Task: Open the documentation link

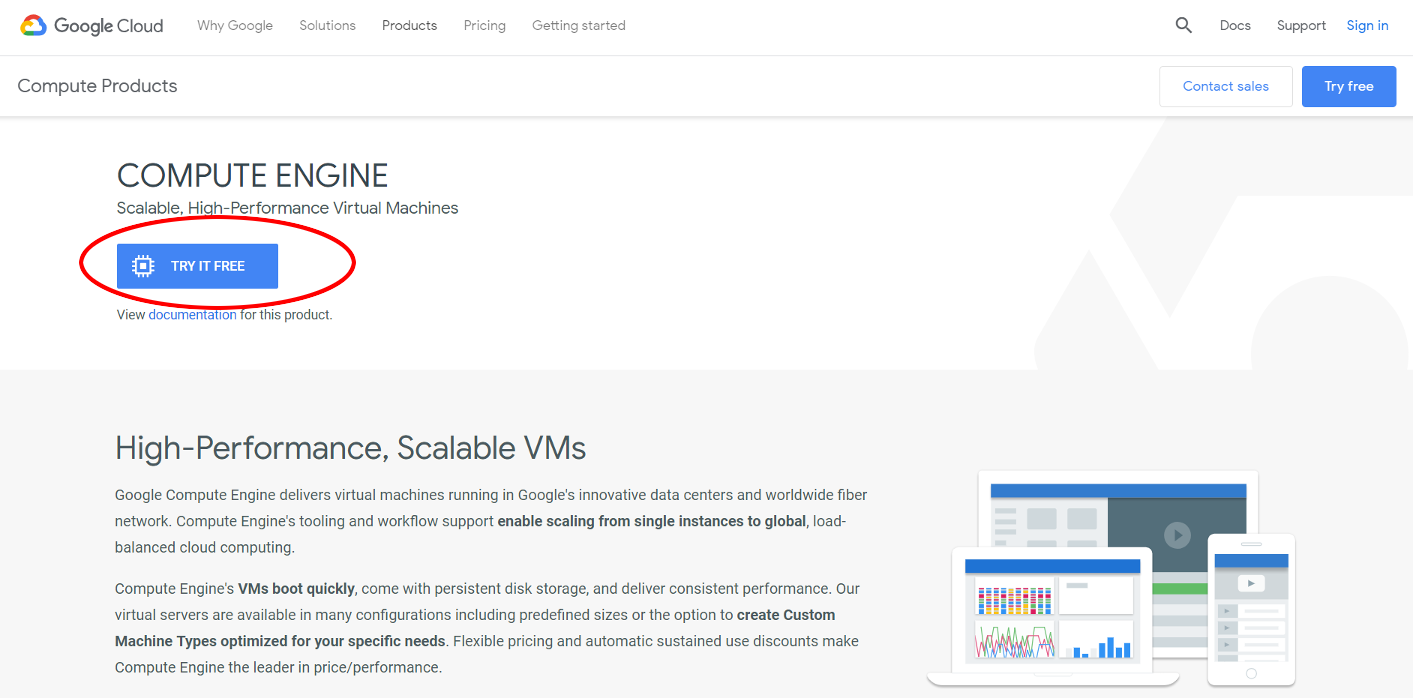Action: (x=193, y=315)
